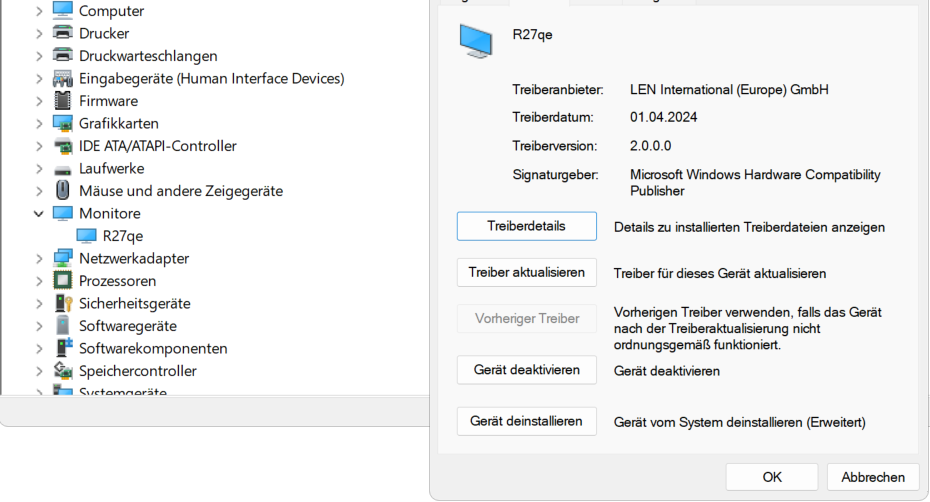
Task: Click the mouse icon for Mäuse und andere Zeigegeräte
Action: coord(62,191)
